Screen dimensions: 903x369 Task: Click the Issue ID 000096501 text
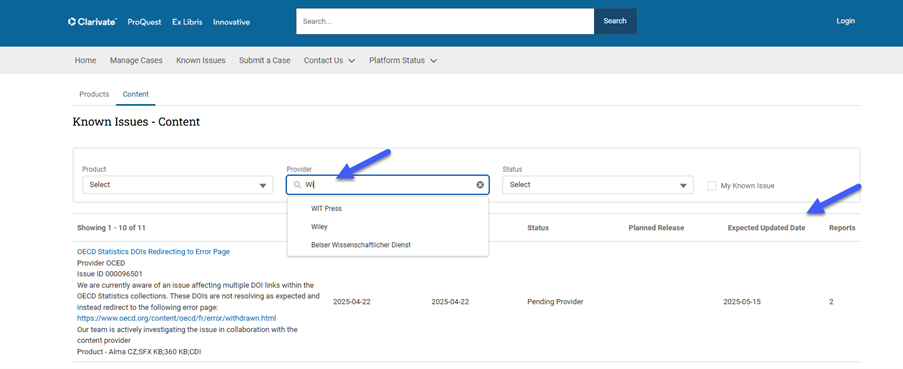[109, 274]
